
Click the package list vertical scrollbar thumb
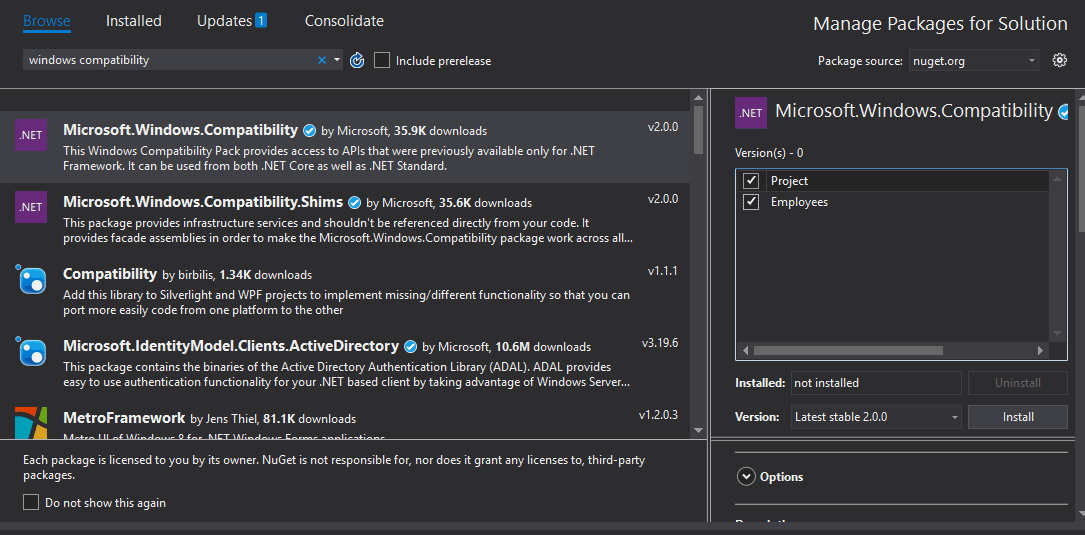[x=698, y=129]
